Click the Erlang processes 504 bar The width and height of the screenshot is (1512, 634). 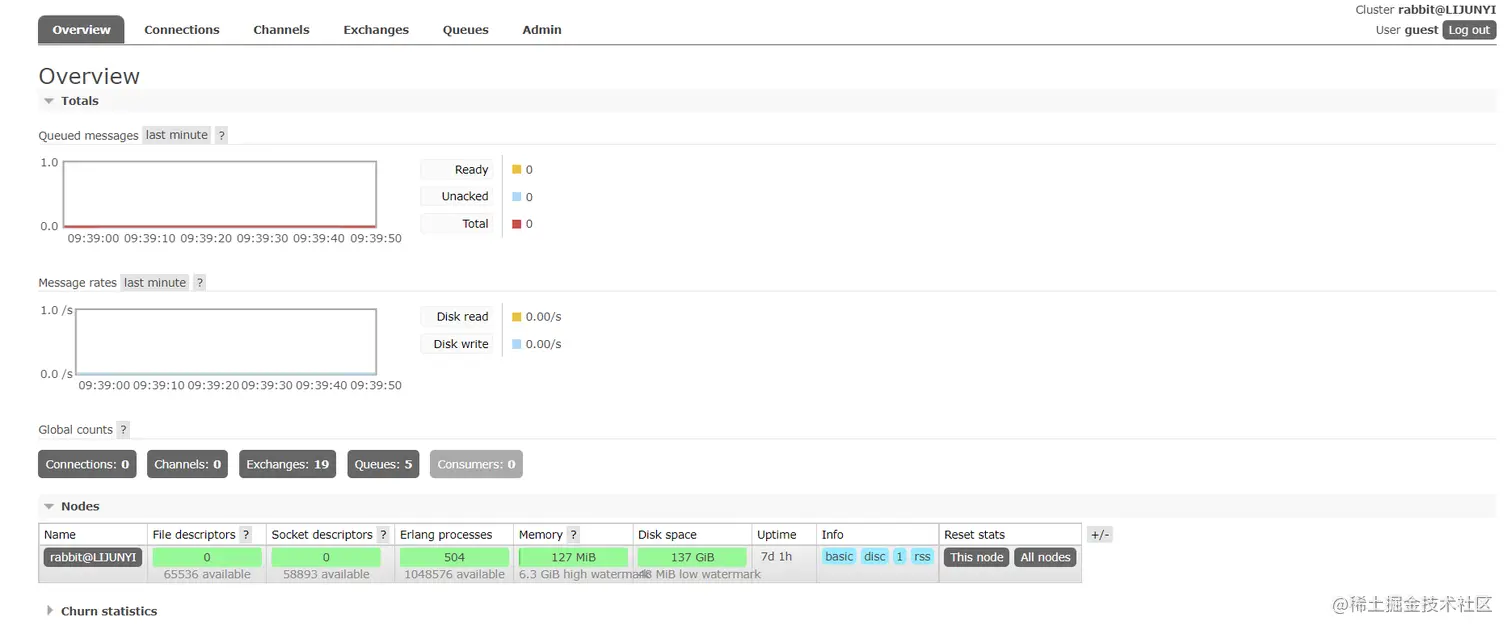click(454, 557)
